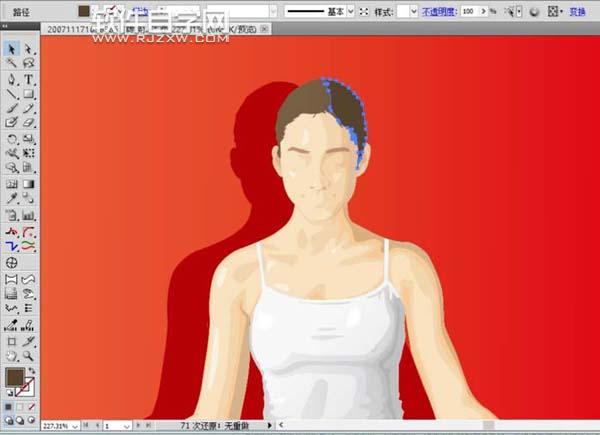The width and height of the screenshot is (600, 435).
Task: Switch to the open document tab
Action: click(x=70, y=31)
